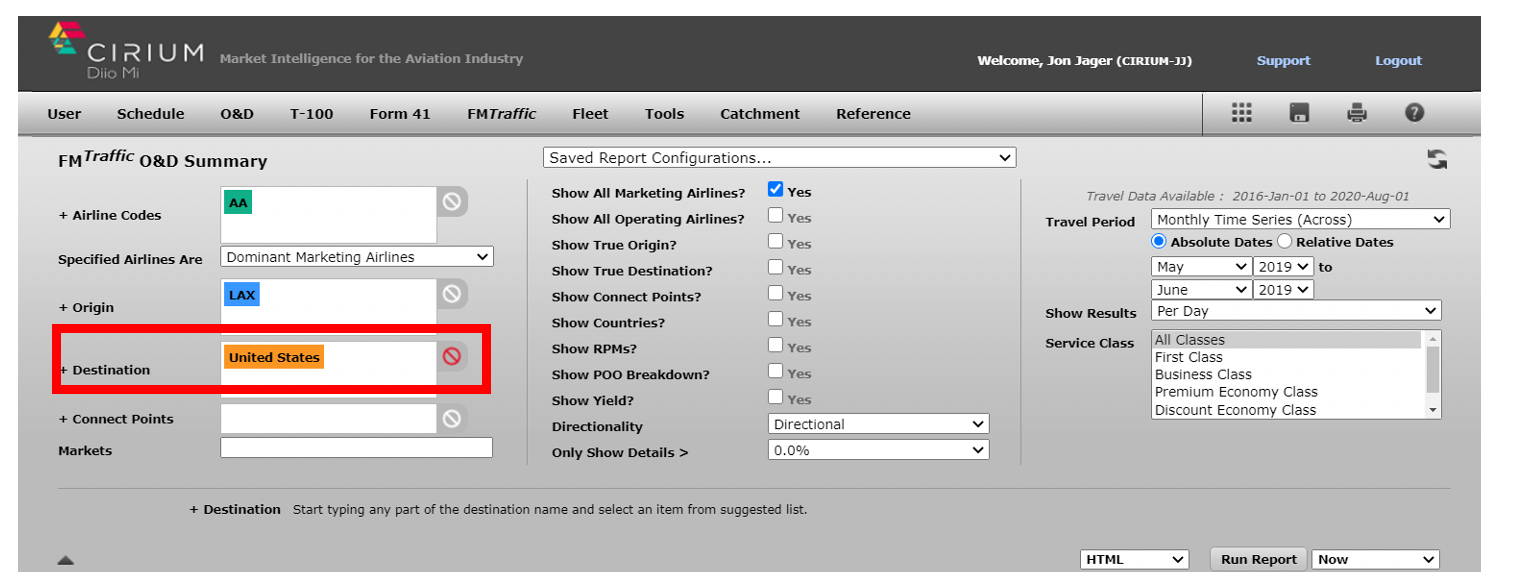Screen dimensions: 1514x588
Task: Click the + Airline Codes label
Action: [x=110, y=215]
